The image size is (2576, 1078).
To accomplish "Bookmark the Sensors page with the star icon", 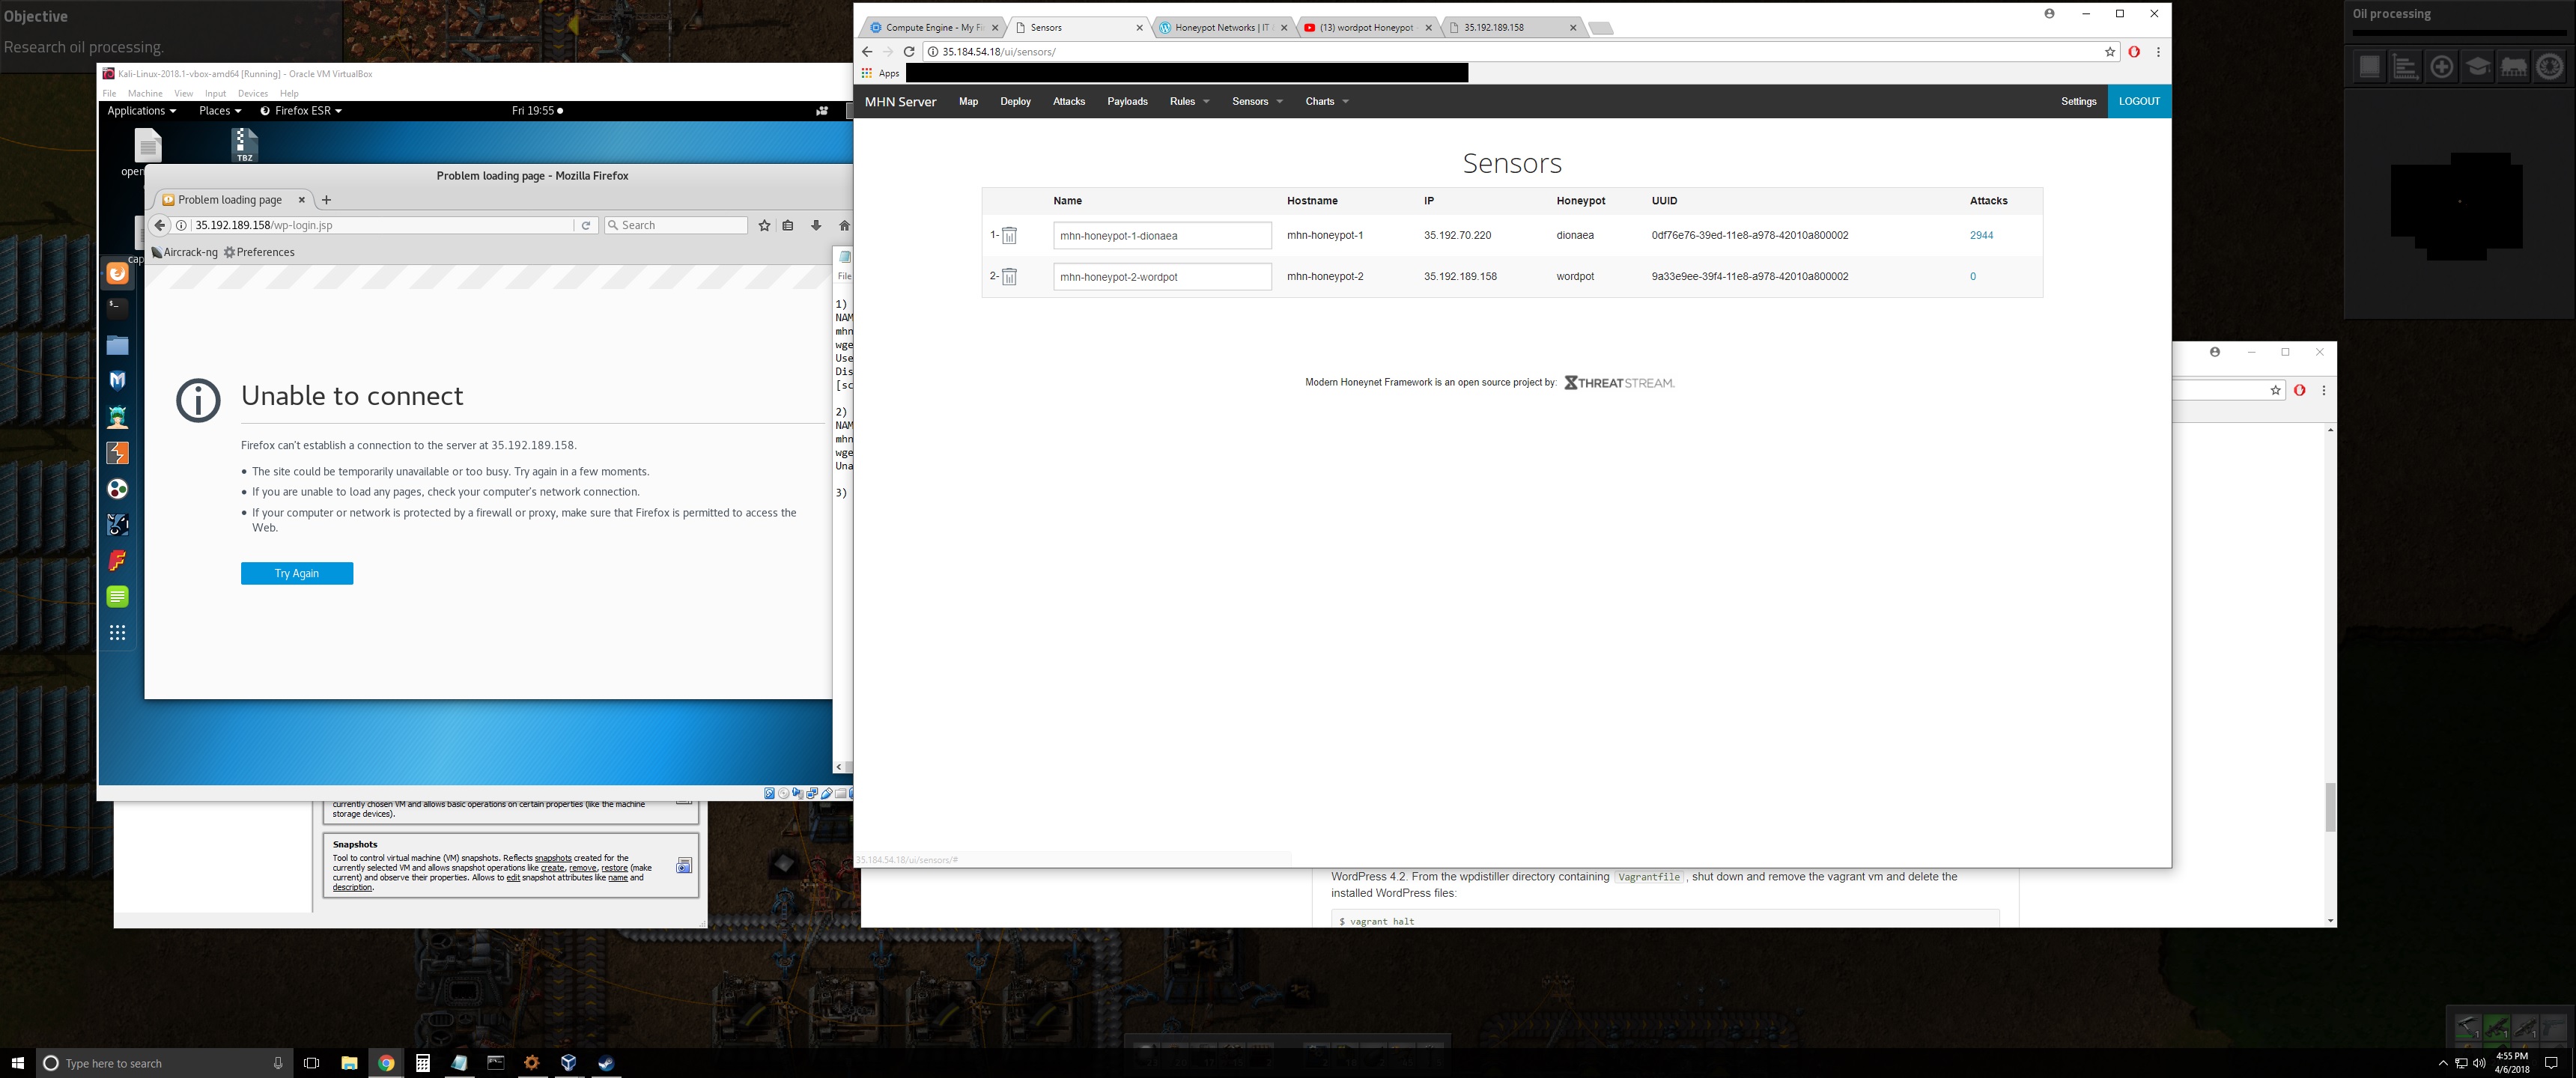I will click(2110, 52).
